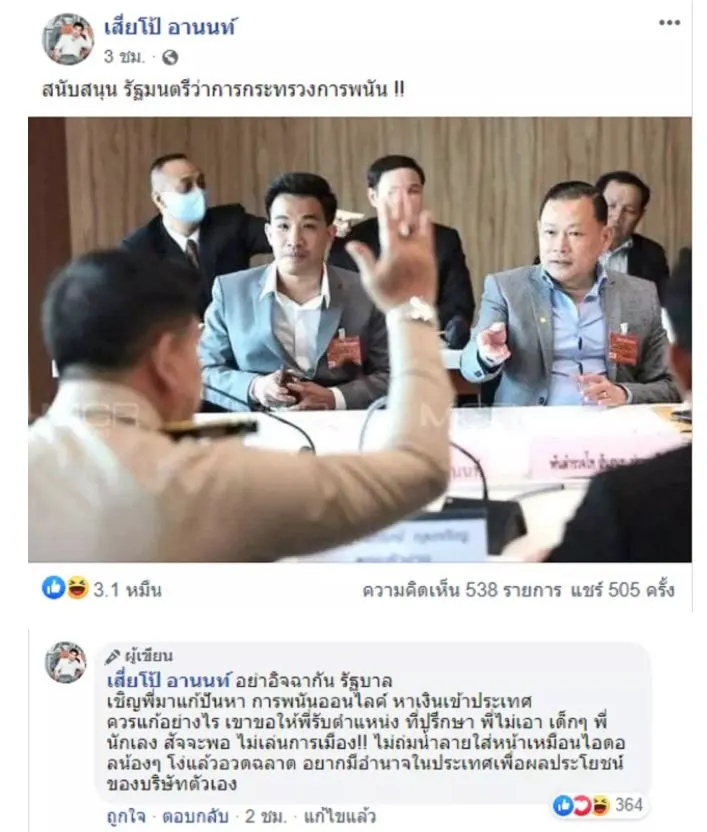Click the like reaction icon on comment
This screenshot has height=832, width=707.
point(562,805)
